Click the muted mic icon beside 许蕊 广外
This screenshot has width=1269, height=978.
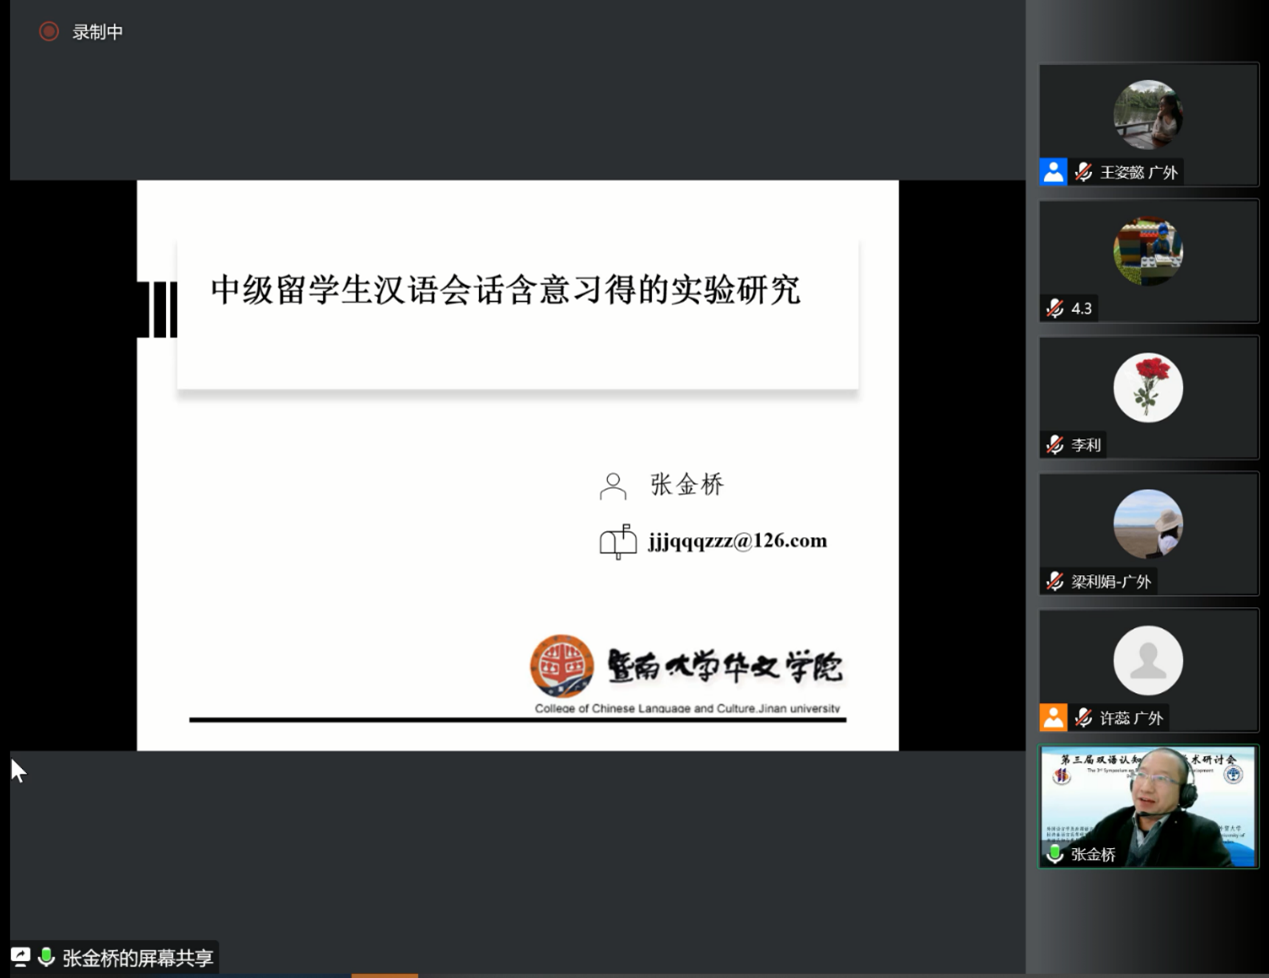click(1084, 717)
